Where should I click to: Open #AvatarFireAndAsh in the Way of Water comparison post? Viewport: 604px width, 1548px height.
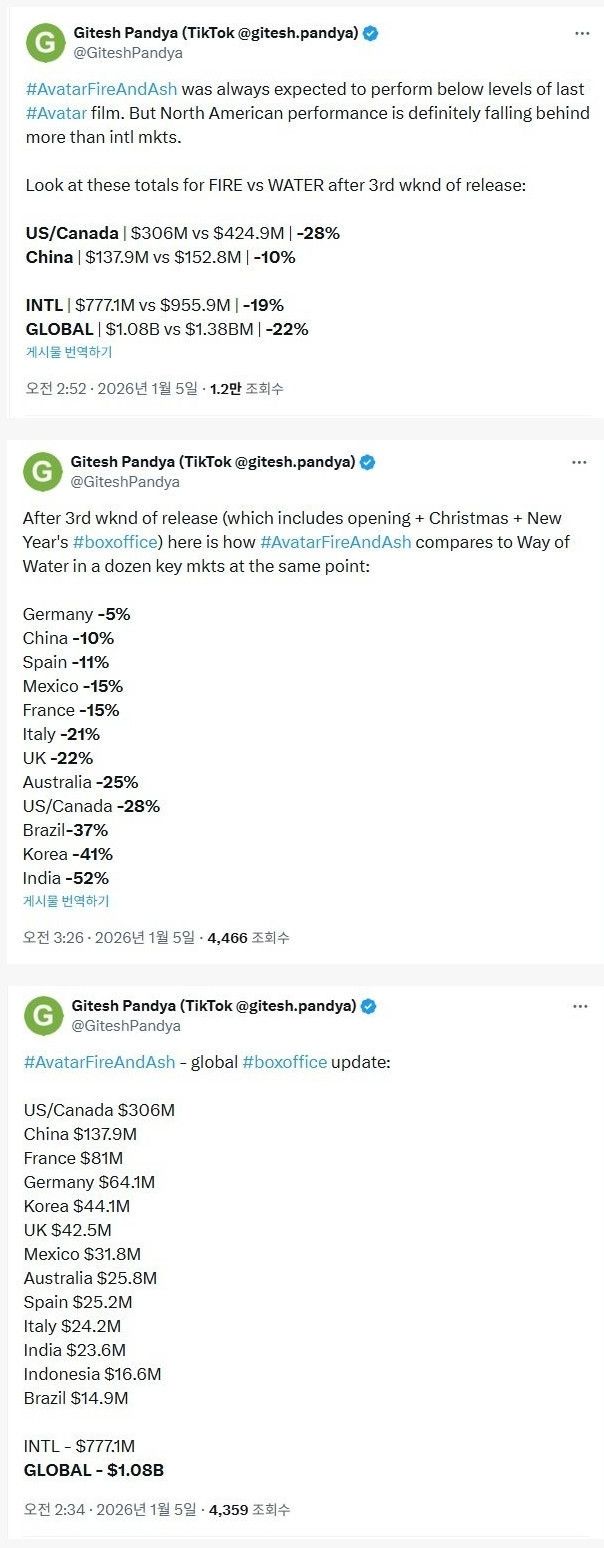tap(337, 542)
